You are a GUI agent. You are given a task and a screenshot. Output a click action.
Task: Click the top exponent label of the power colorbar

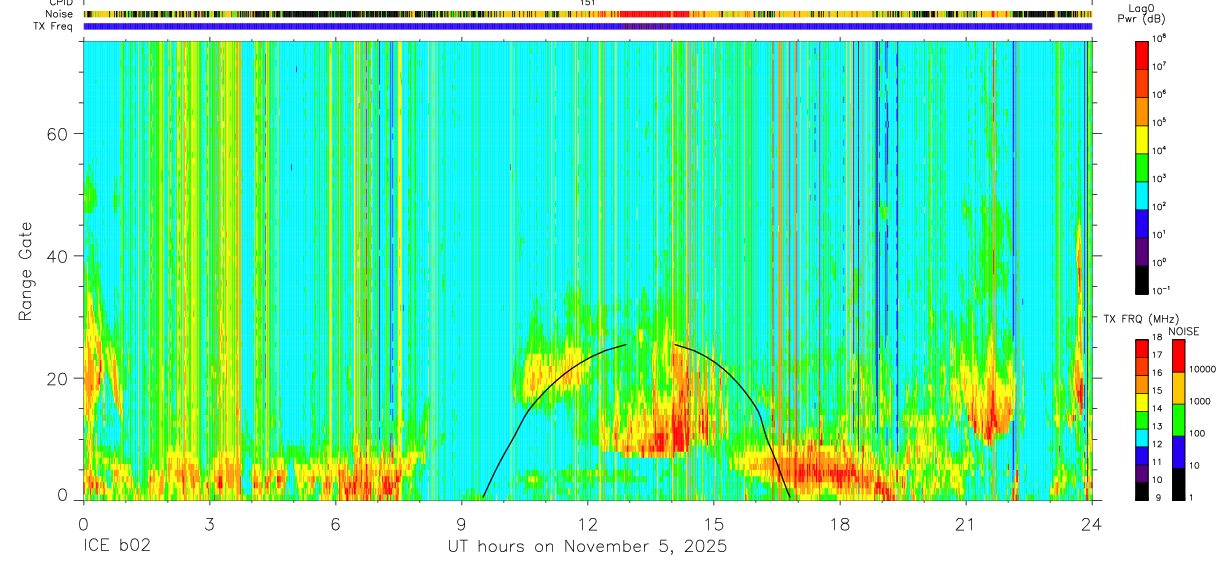[1160, 38]
